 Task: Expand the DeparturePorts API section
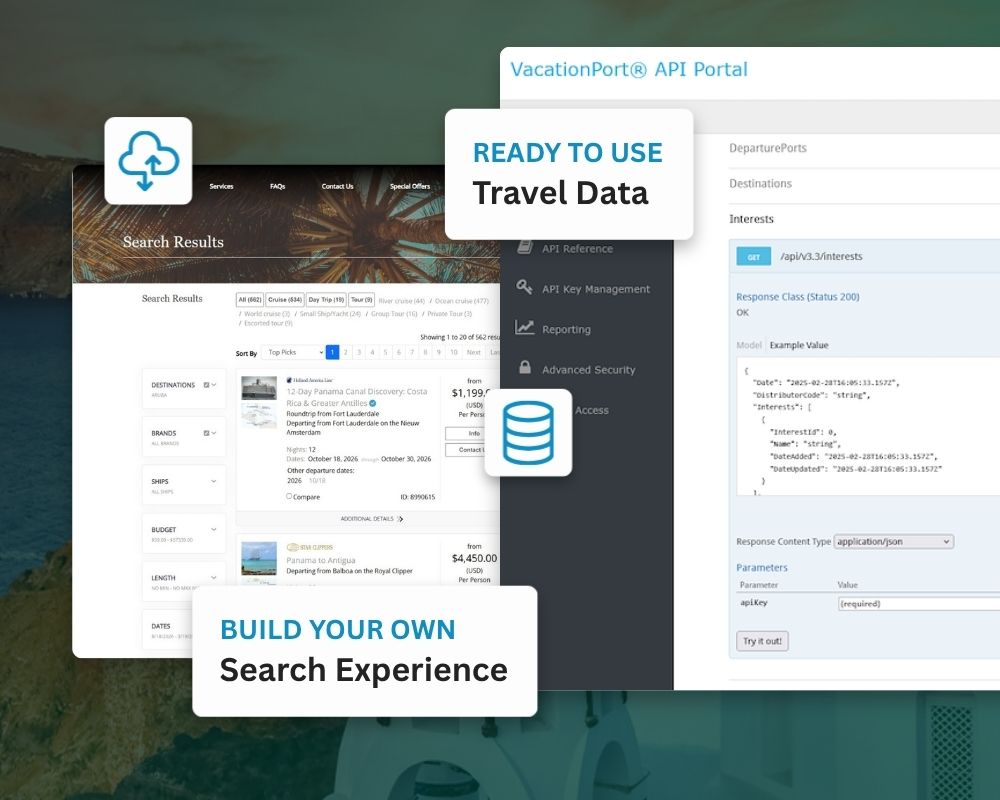pyautogui.click(x=768, y=148)
